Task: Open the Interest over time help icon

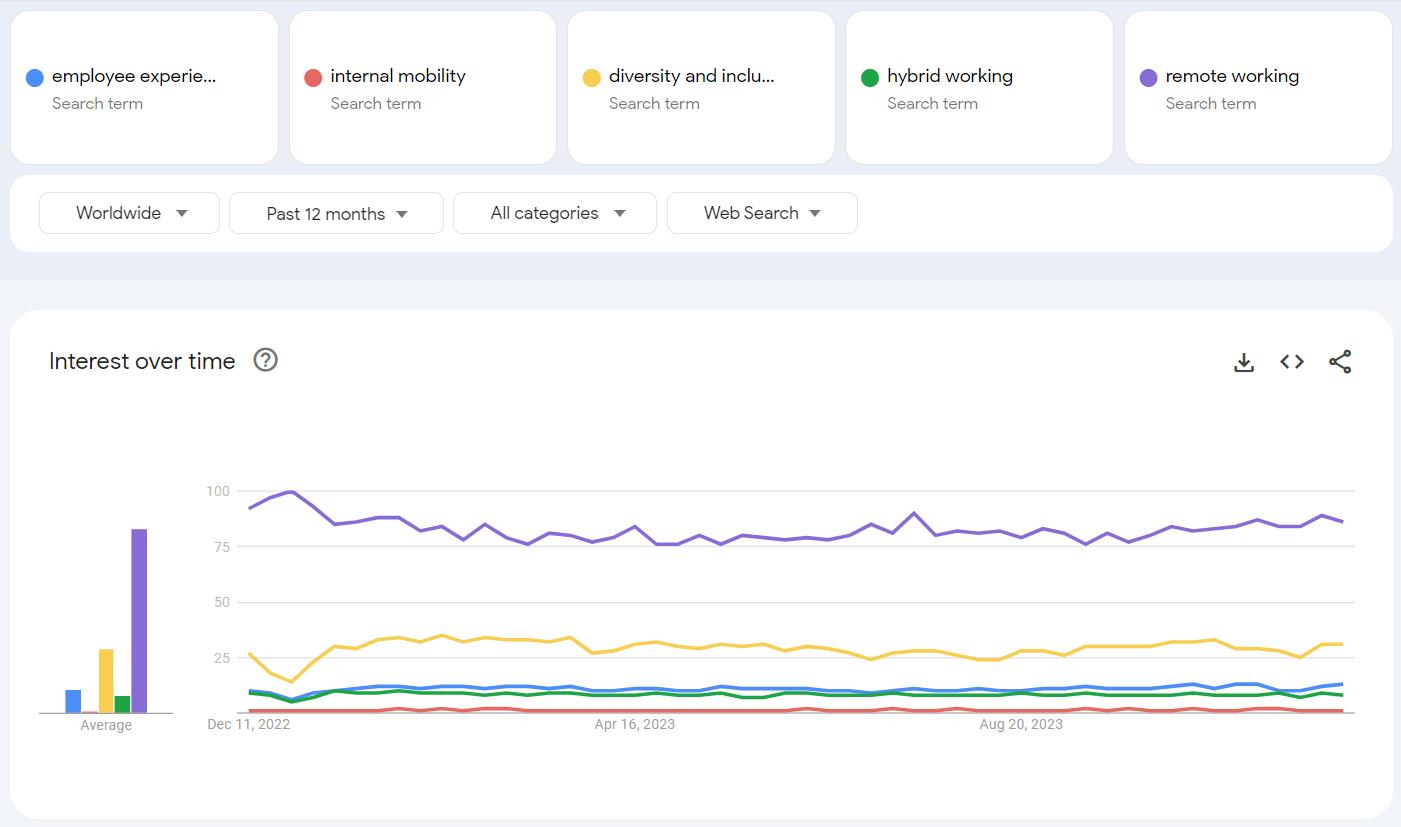Action: [265, 360]
